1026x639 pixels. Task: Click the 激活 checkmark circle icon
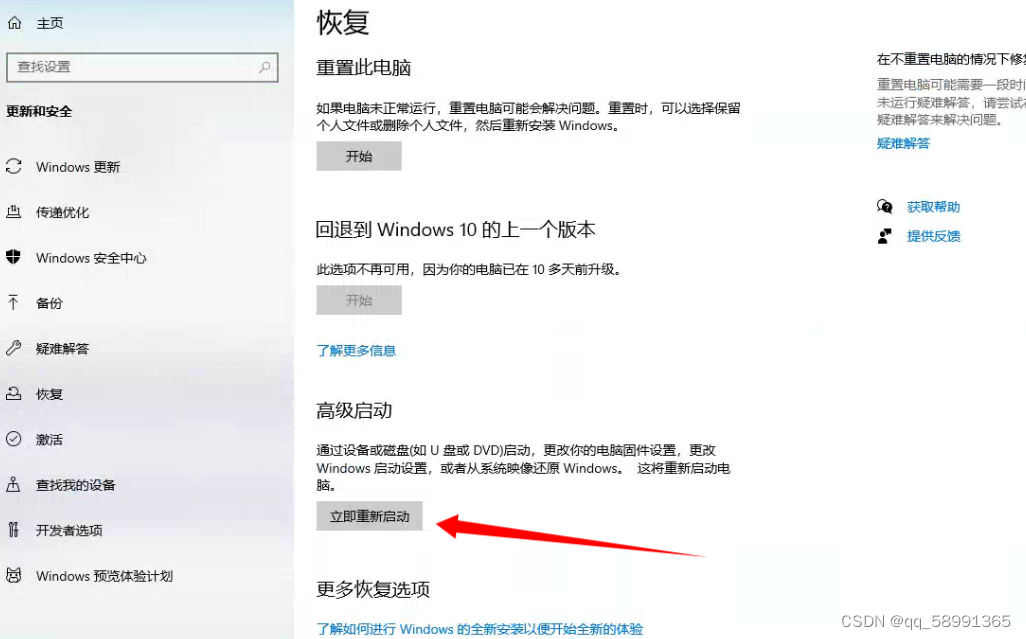pos(14,438)
